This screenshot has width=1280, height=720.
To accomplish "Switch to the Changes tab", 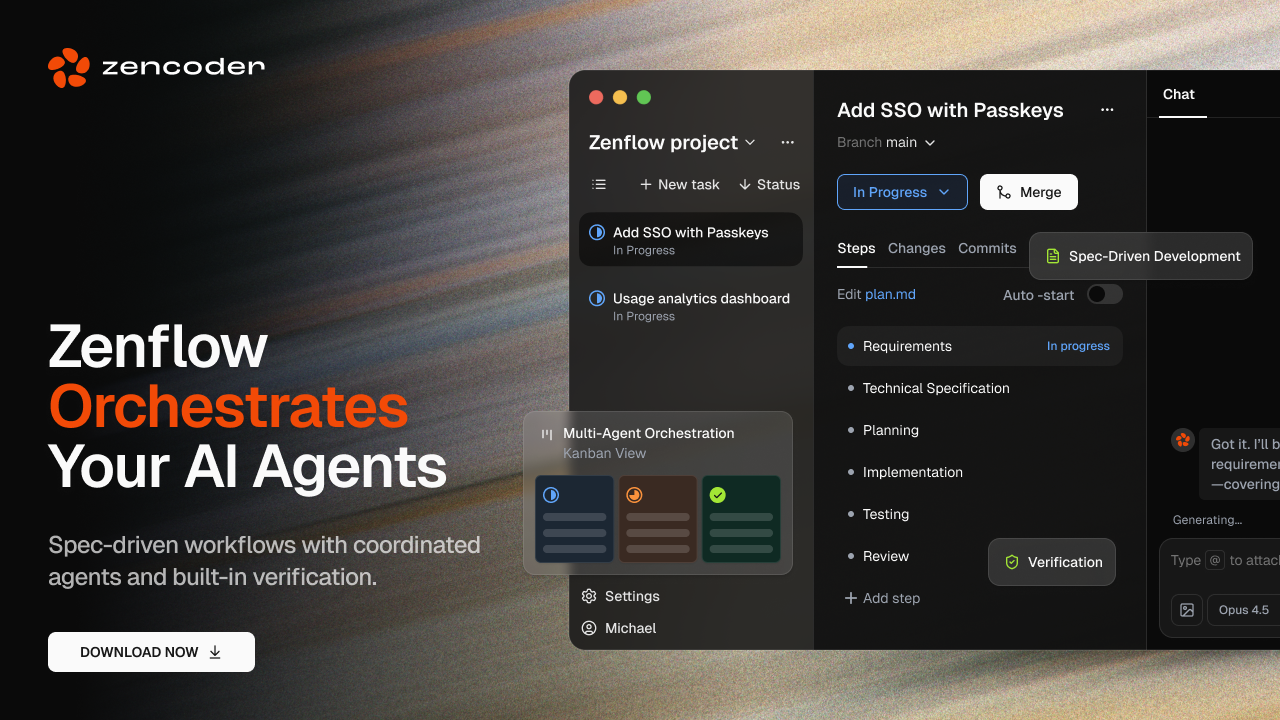I will 917,249.
